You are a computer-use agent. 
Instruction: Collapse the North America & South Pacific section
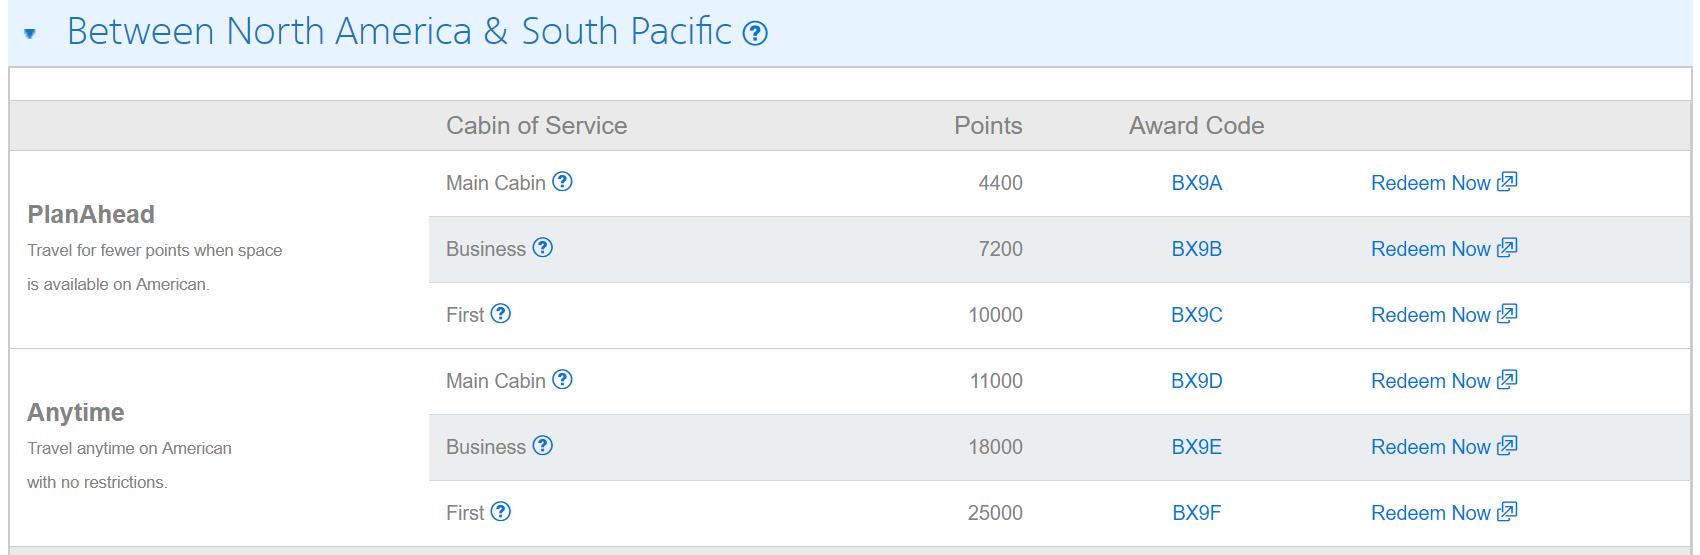[30, 33]
